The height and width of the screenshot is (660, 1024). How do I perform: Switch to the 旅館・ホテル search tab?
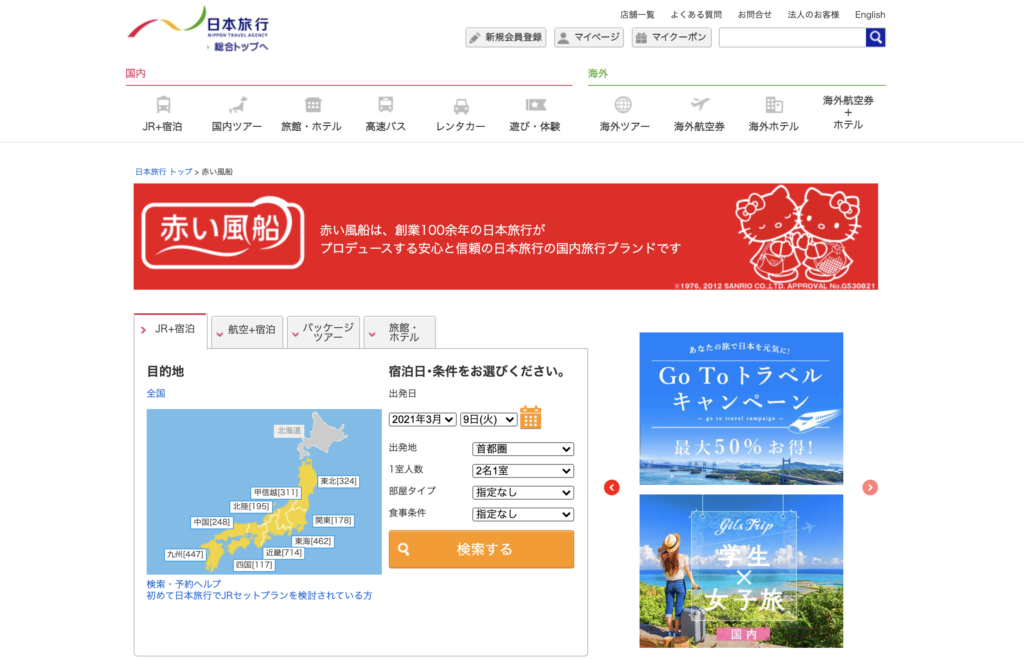(x=400, y=332)
